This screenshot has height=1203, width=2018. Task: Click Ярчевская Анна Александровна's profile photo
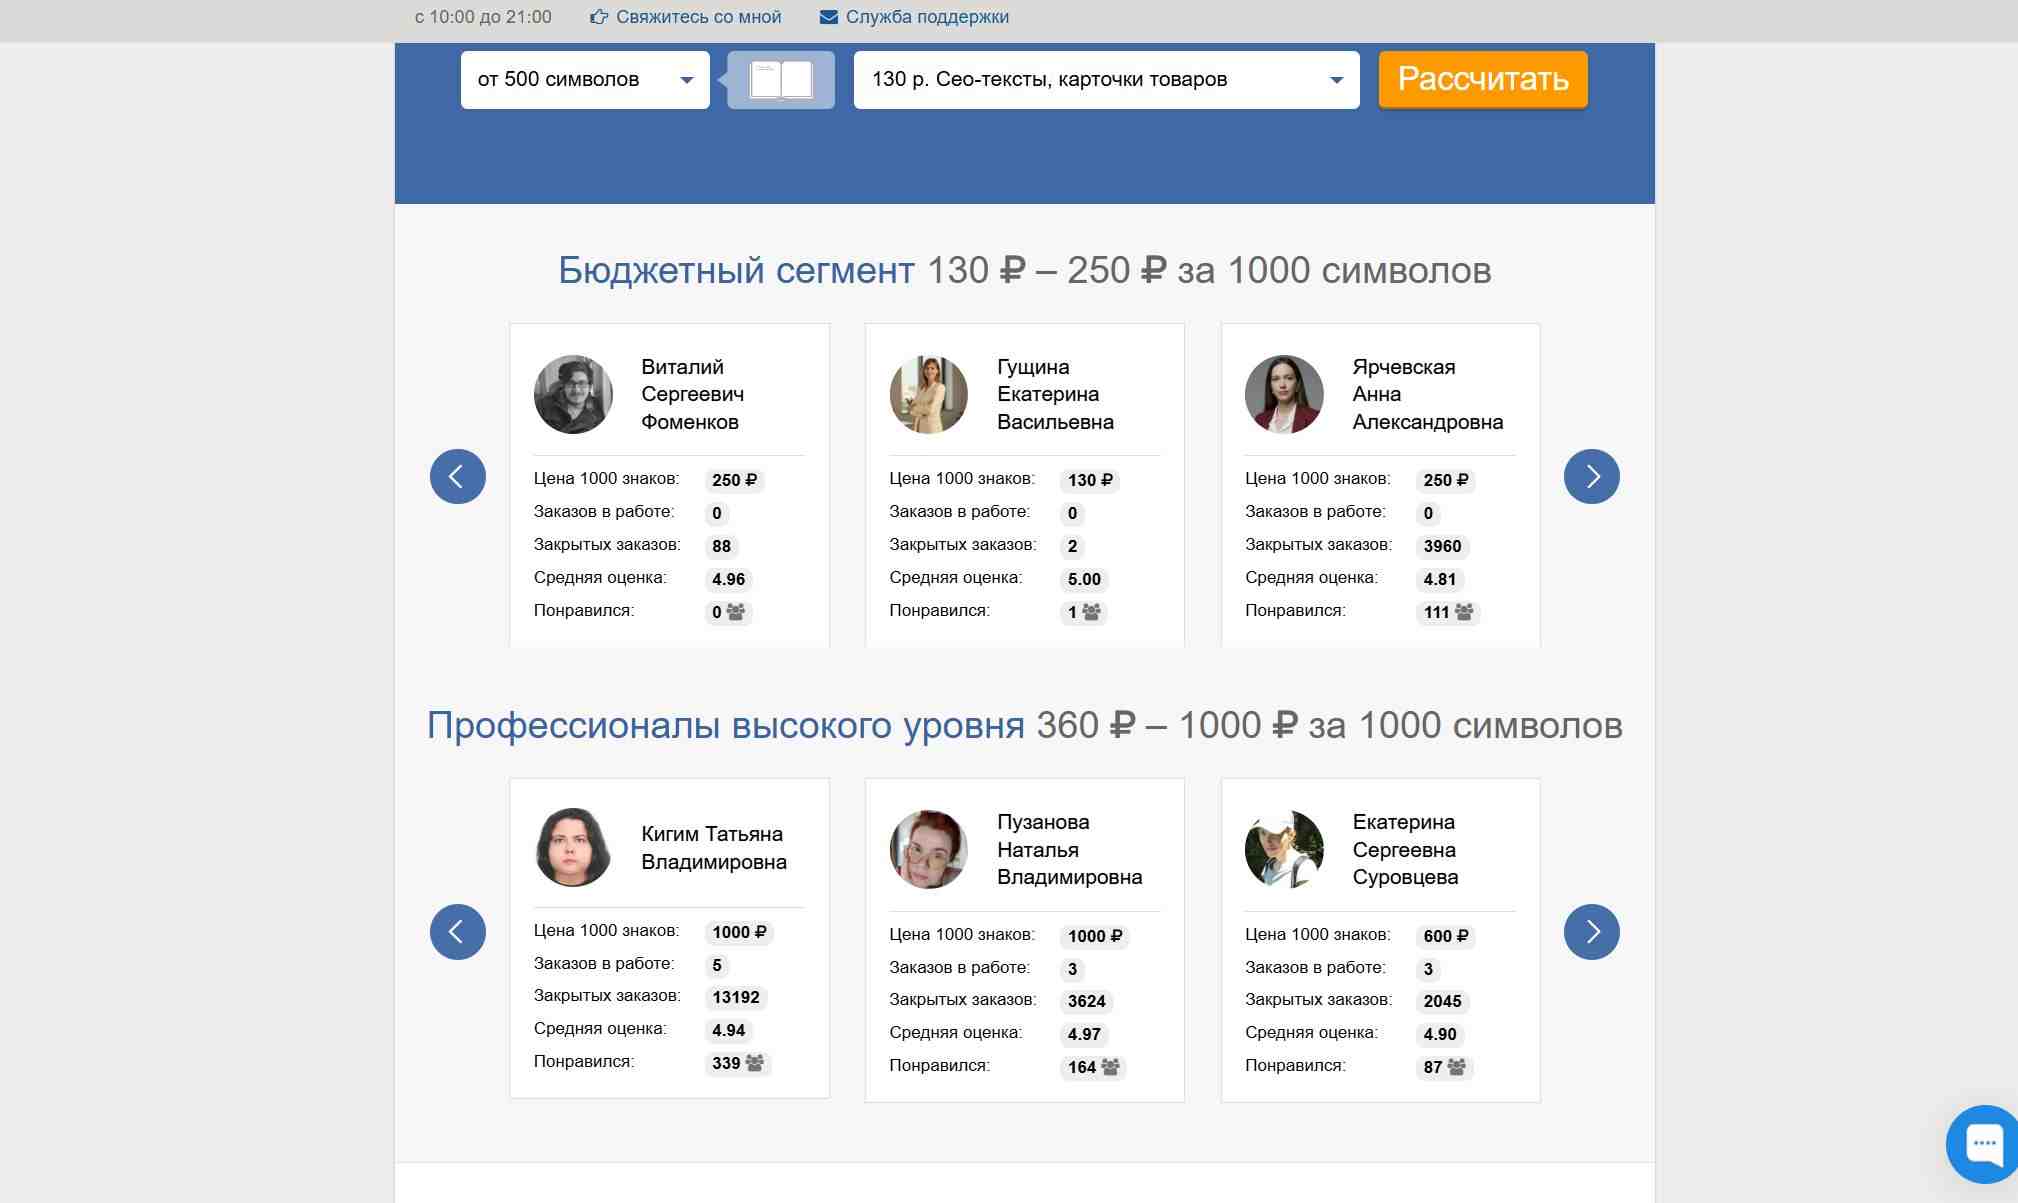pos(1284,394)
